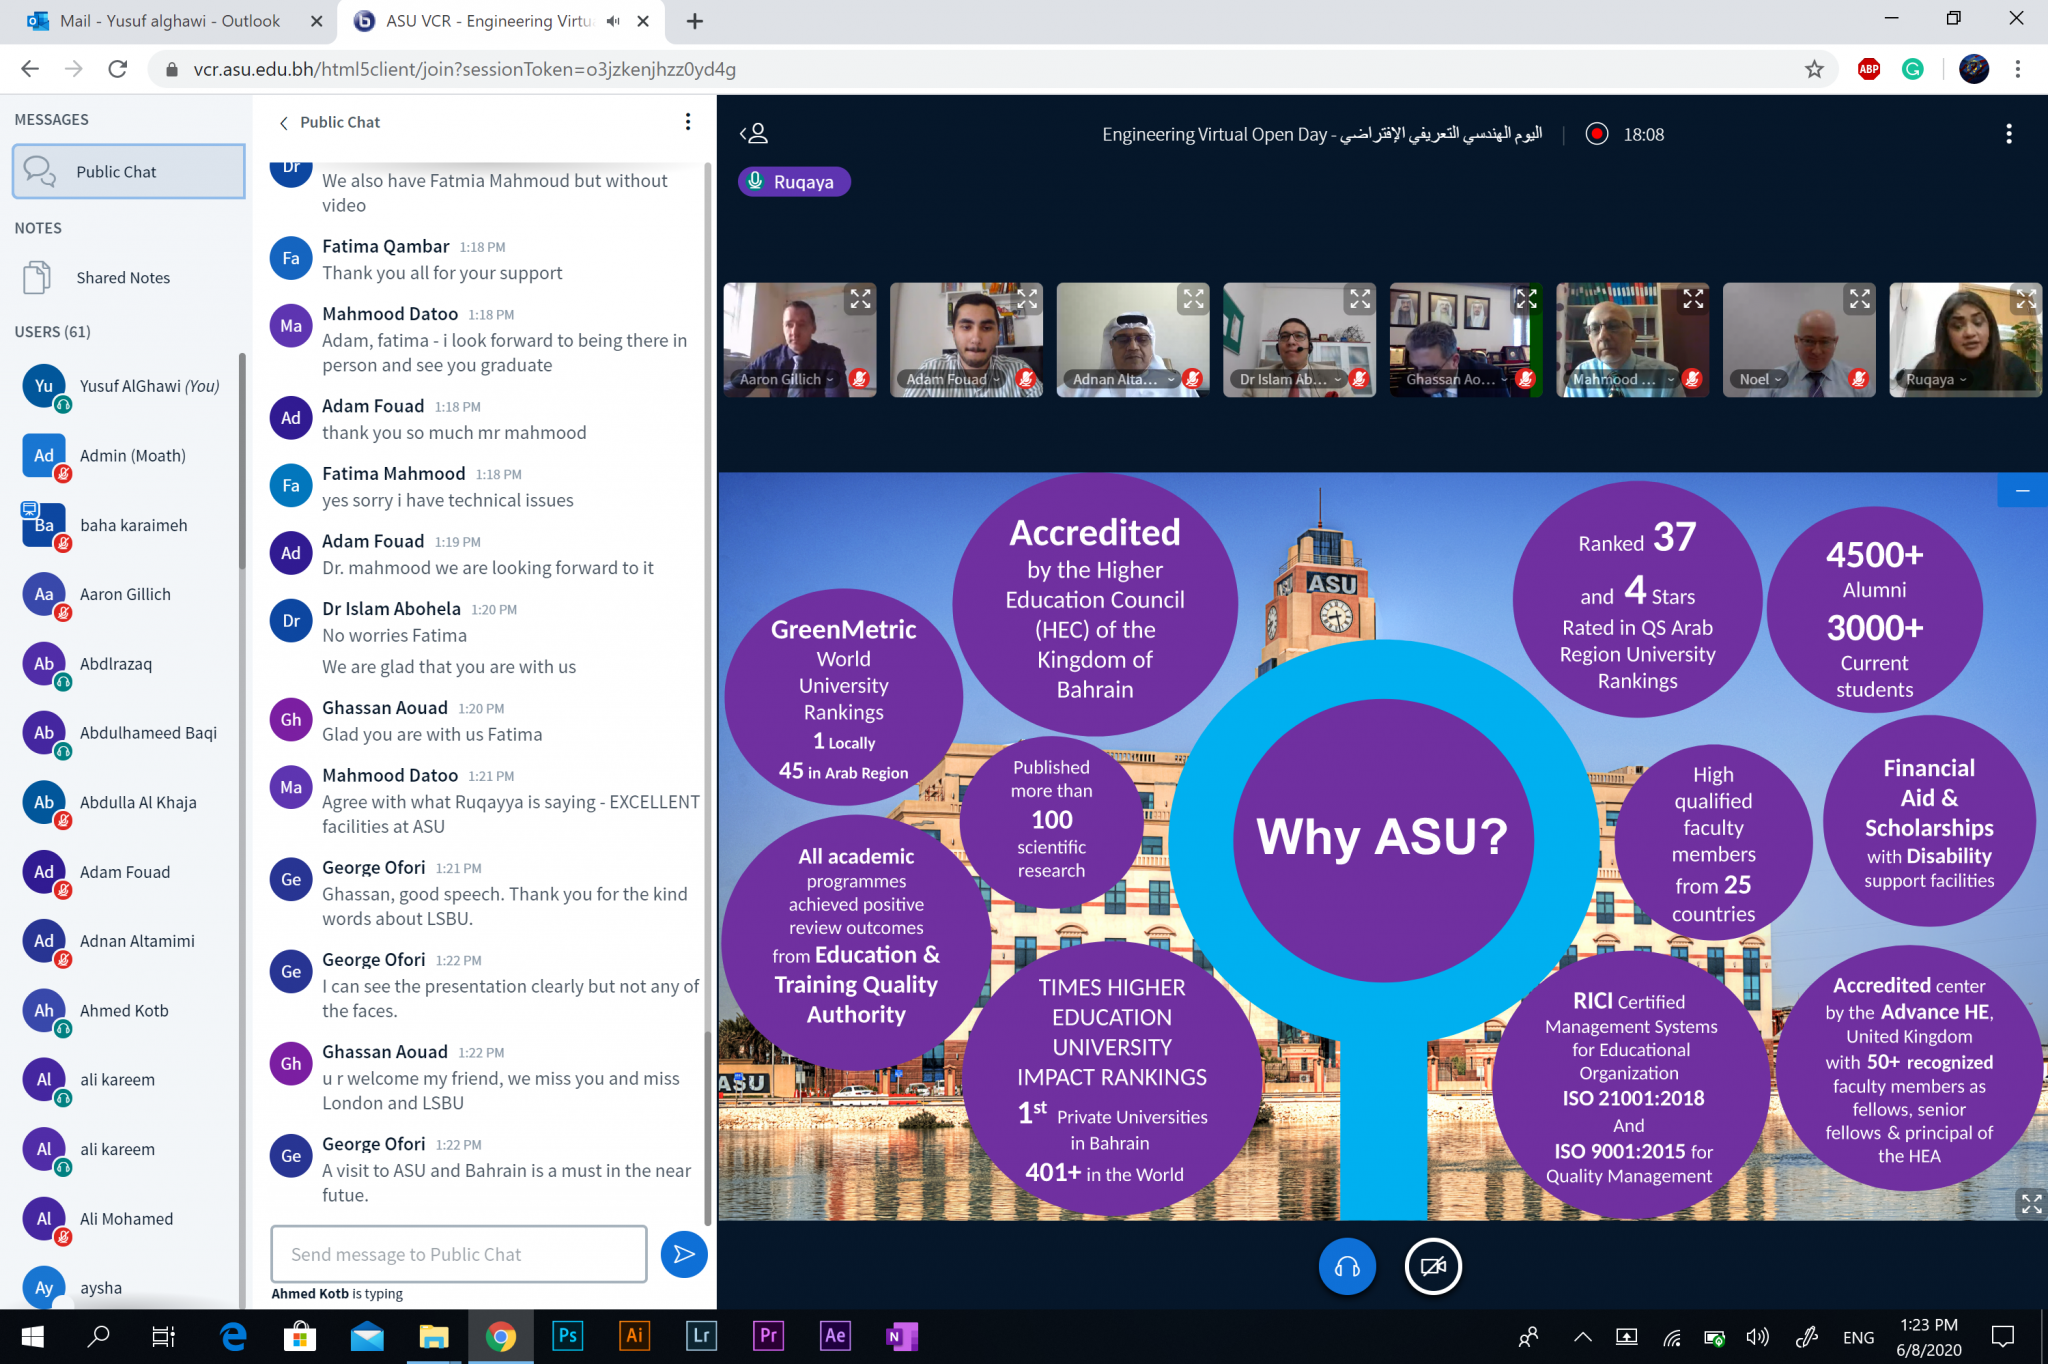Toggle the users list panel icon

point(754,133)
